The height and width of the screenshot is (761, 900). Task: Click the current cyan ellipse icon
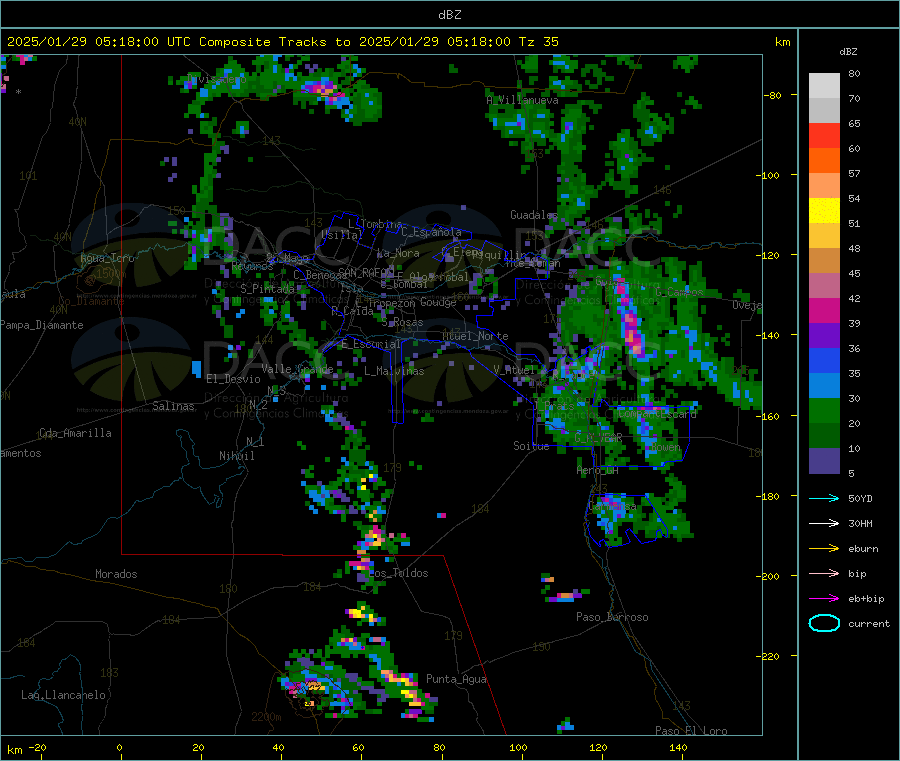click(824, 623)
